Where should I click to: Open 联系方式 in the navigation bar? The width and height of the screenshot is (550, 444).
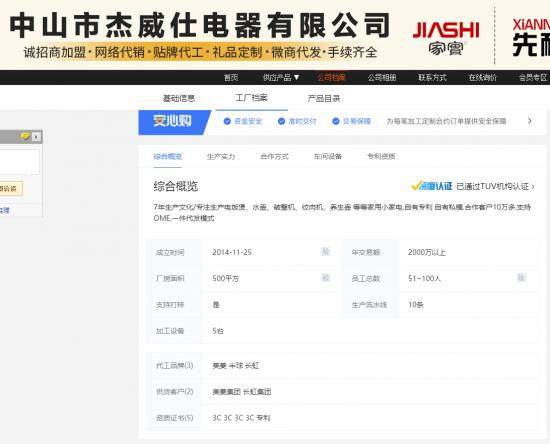coord(432,78)
